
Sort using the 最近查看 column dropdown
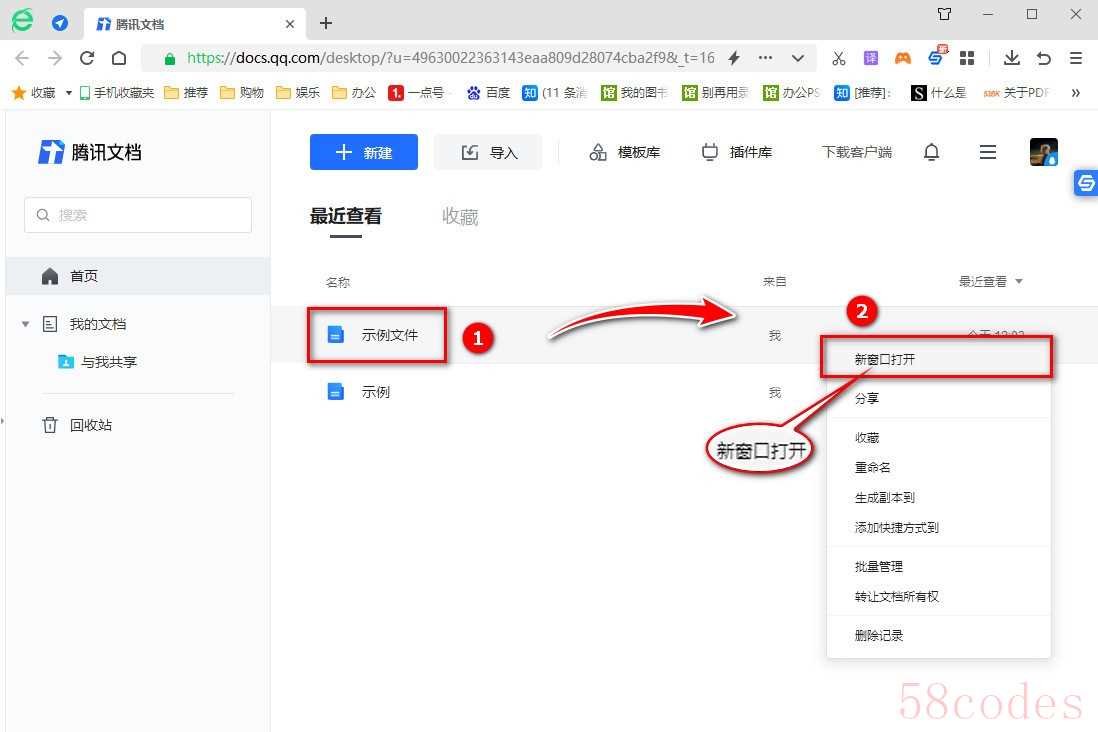990,282
